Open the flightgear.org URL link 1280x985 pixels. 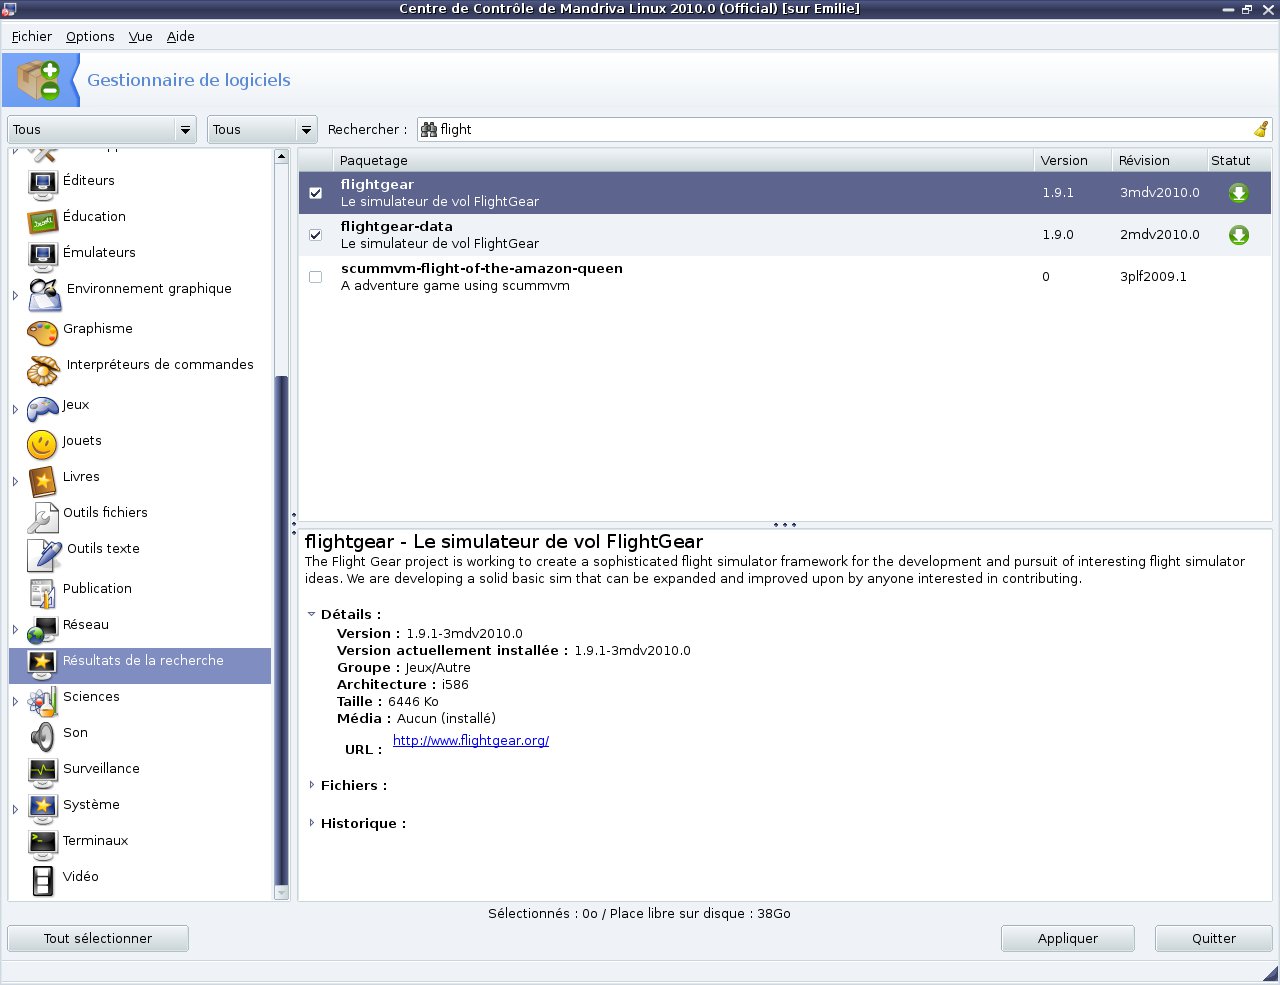tap(471, 741)
